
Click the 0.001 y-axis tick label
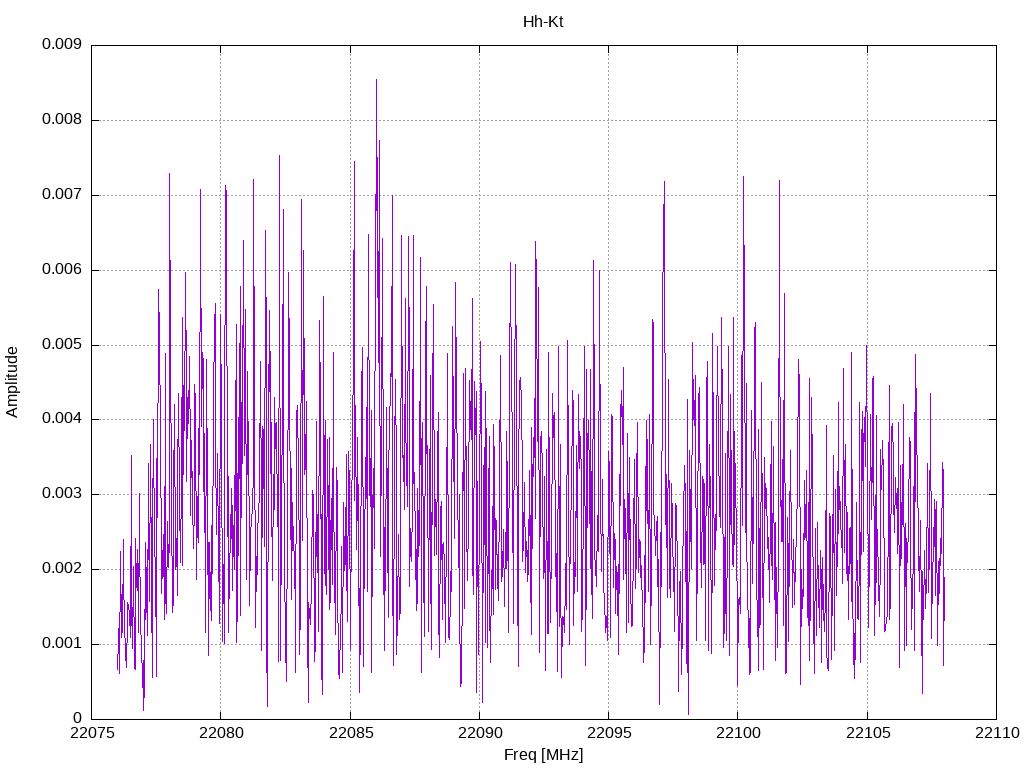click(x=62, y=644)
